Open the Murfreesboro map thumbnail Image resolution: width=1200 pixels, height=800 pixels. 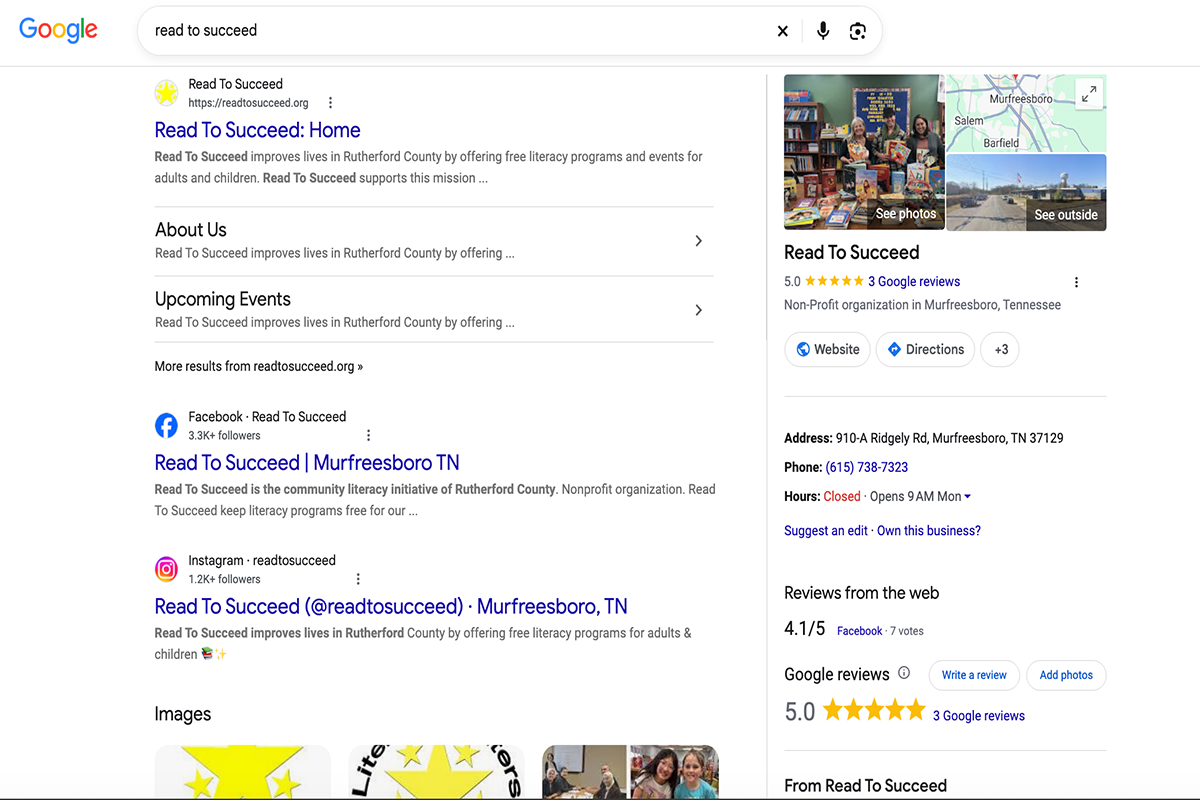(x=1026, y=113)
